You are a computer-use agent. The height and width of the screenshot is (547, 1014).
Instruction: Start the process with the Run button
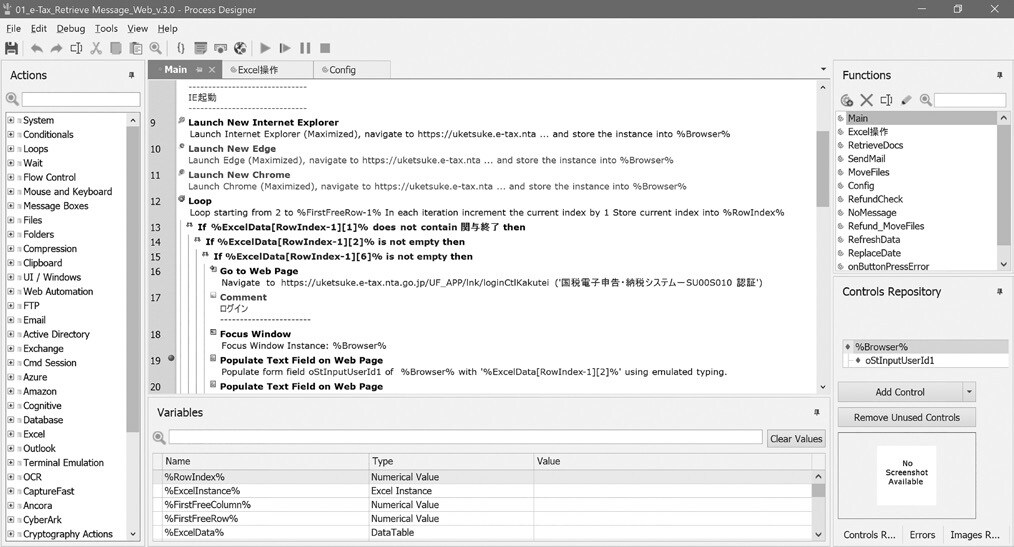pos(265,48)
